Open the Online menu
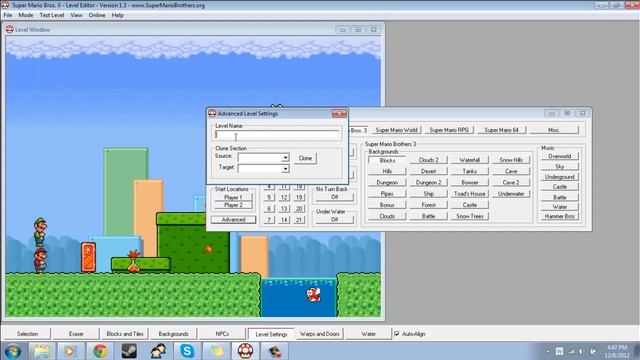 pyautogui.click(x=97, y=15)
